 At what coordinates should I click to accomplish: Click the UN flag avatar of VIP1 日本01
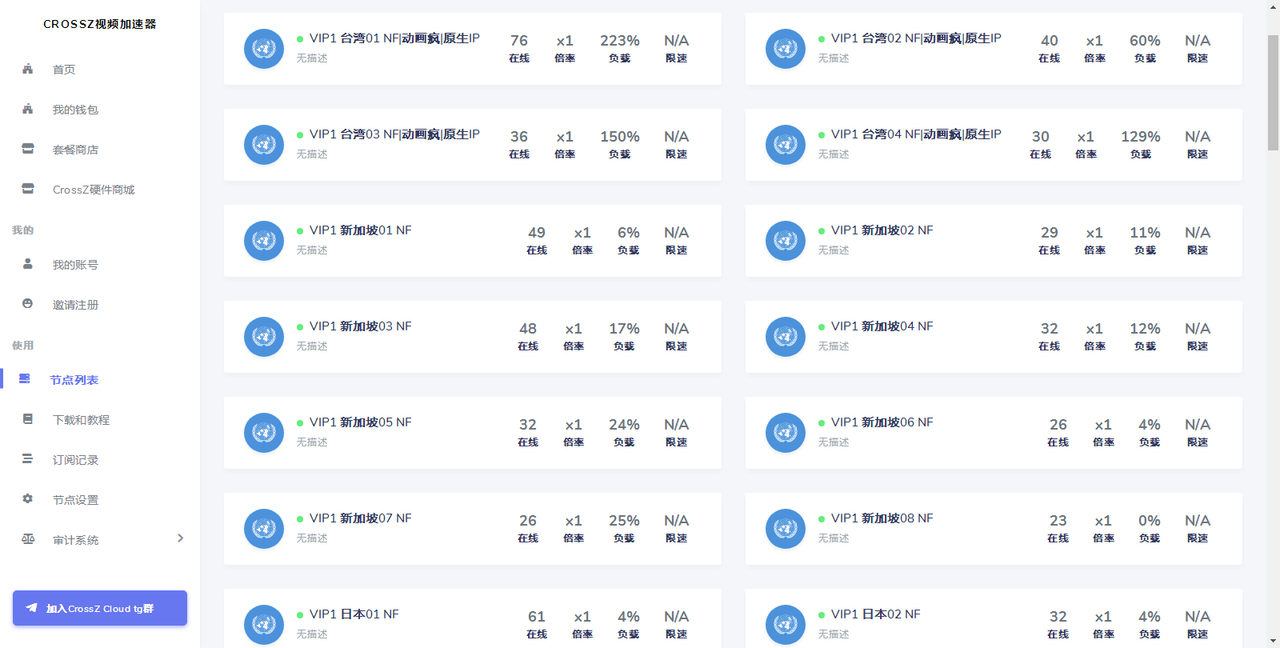264,625
